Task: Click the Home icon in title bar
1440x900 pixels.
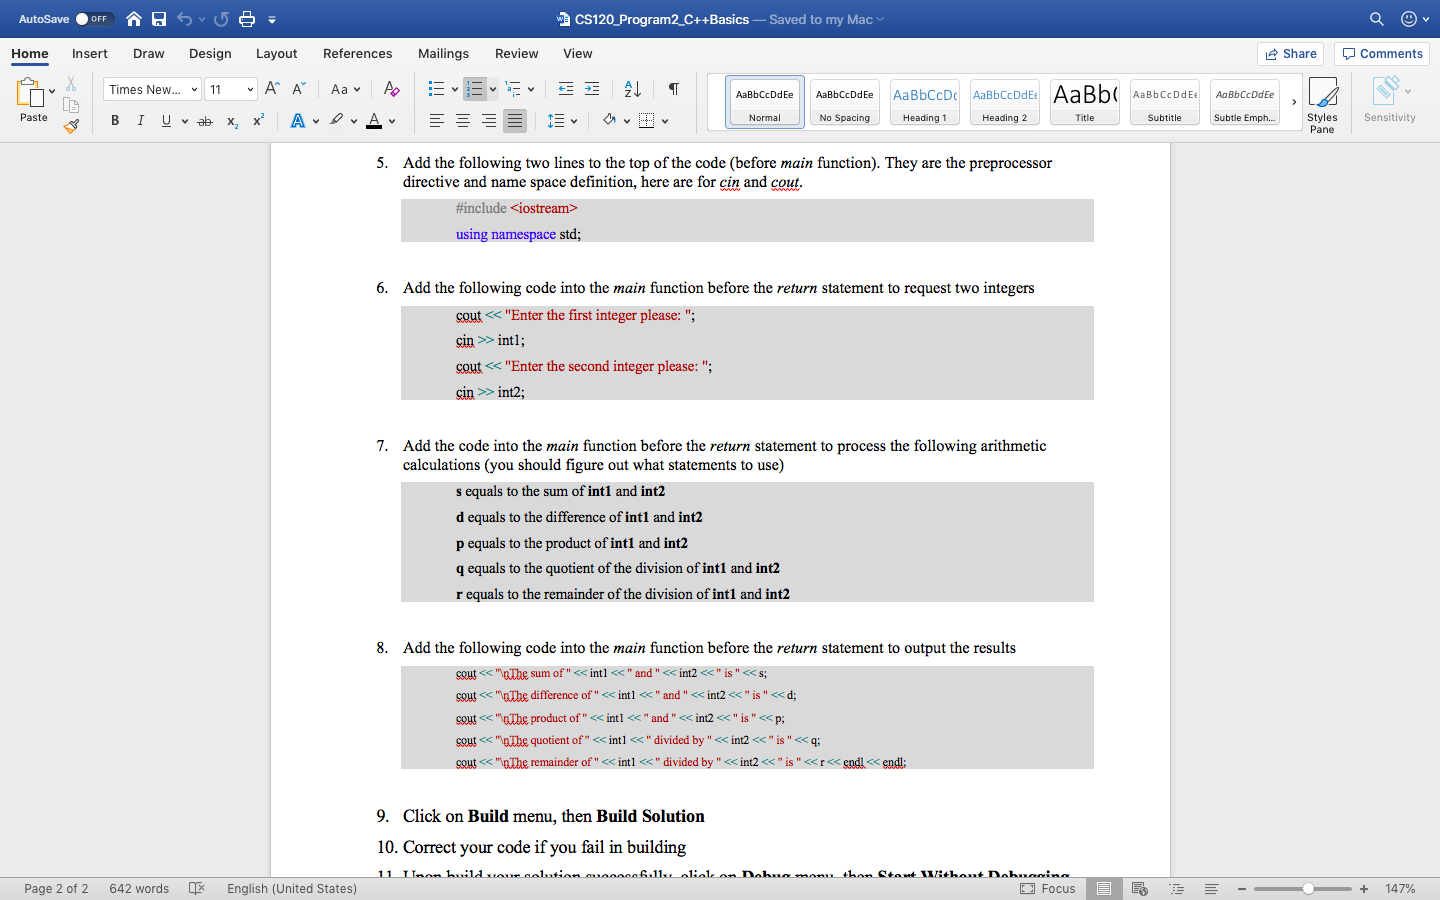Action: click(134, 19)
